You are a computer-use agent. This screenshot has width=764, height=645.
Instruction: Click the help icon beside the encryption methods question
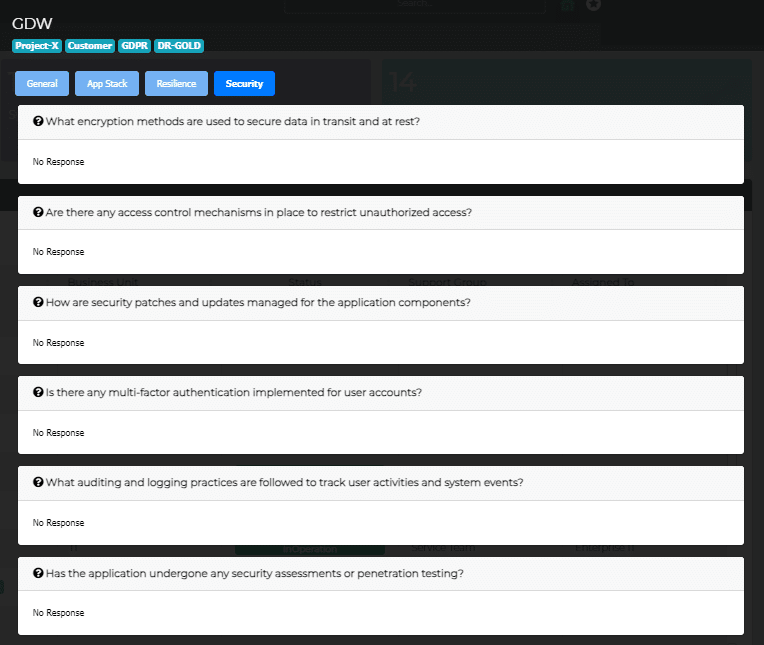(x=38, y=122)
